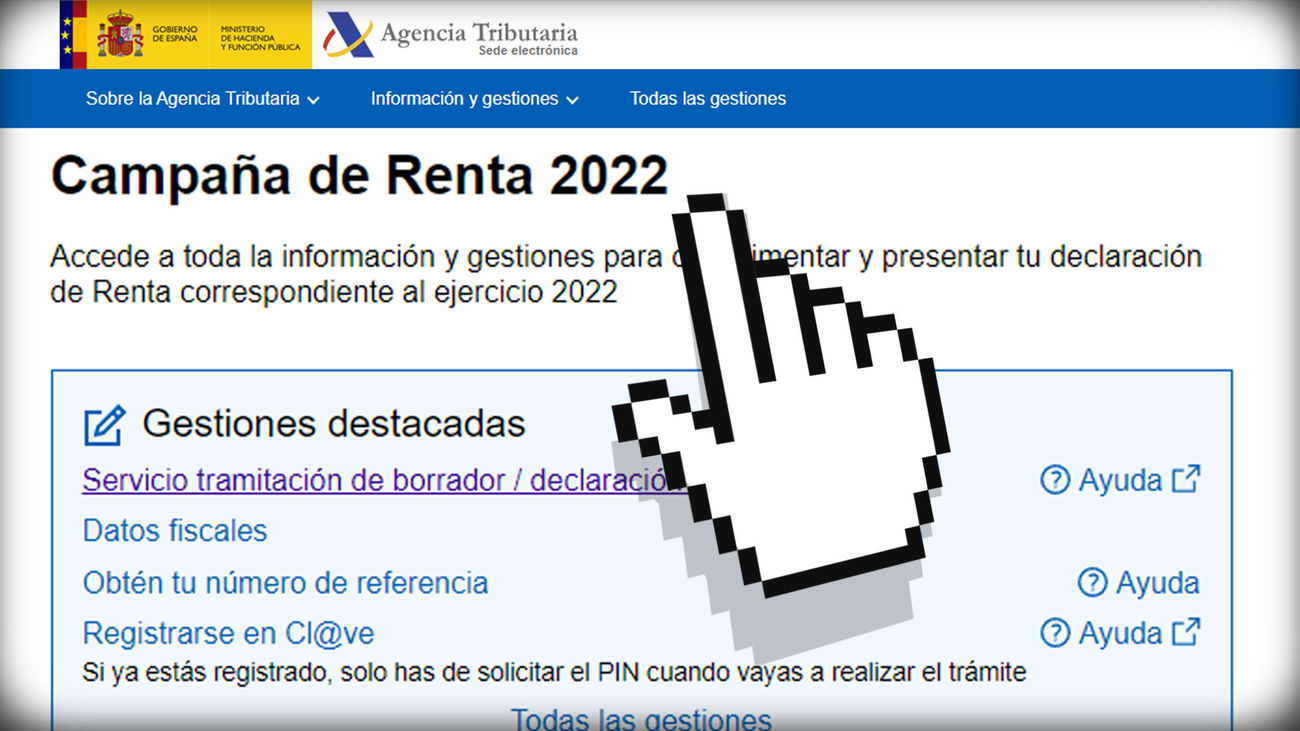Open the Datos fiscales link
The image size is (1300, 731).
pos(174,531)
